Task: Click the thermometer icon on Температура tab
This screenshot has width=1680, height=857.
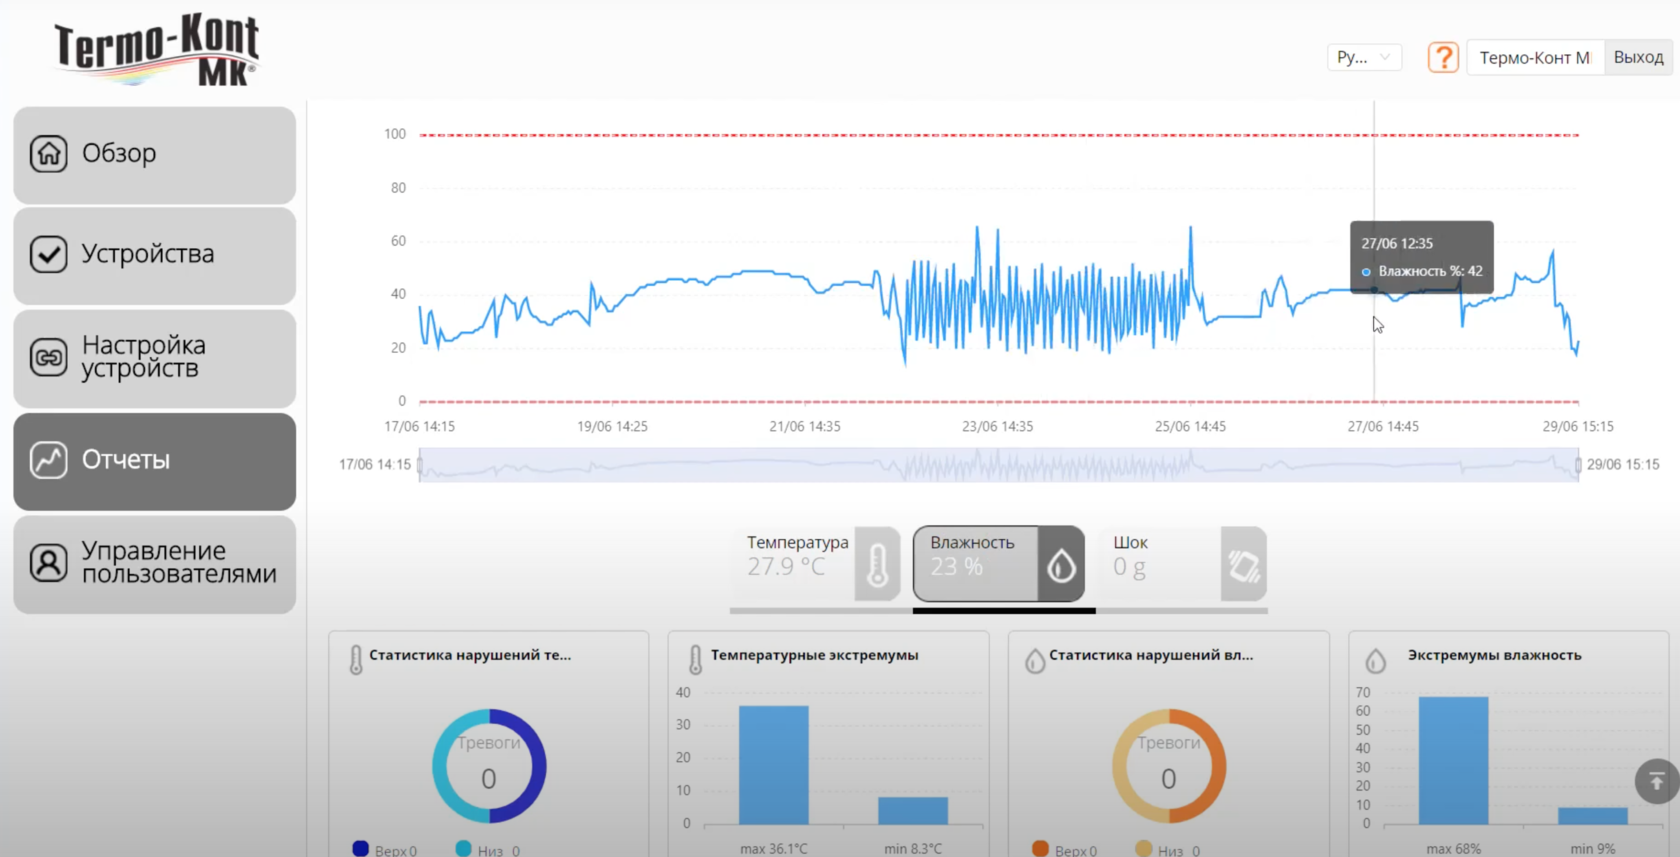Action: pyautogui.click(x=877, y=565)
